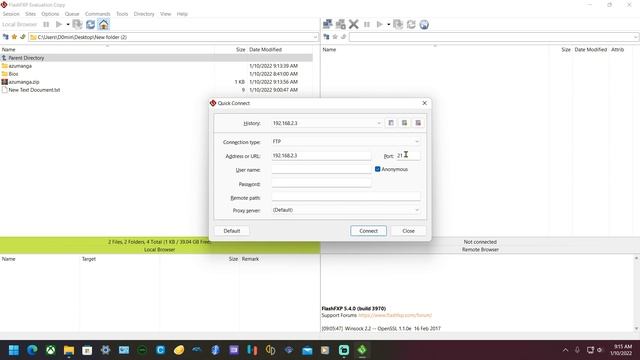Click the Password field
The width and height of the screenshot is (640, 360).
pyautogui.click(x=321, y=184)
